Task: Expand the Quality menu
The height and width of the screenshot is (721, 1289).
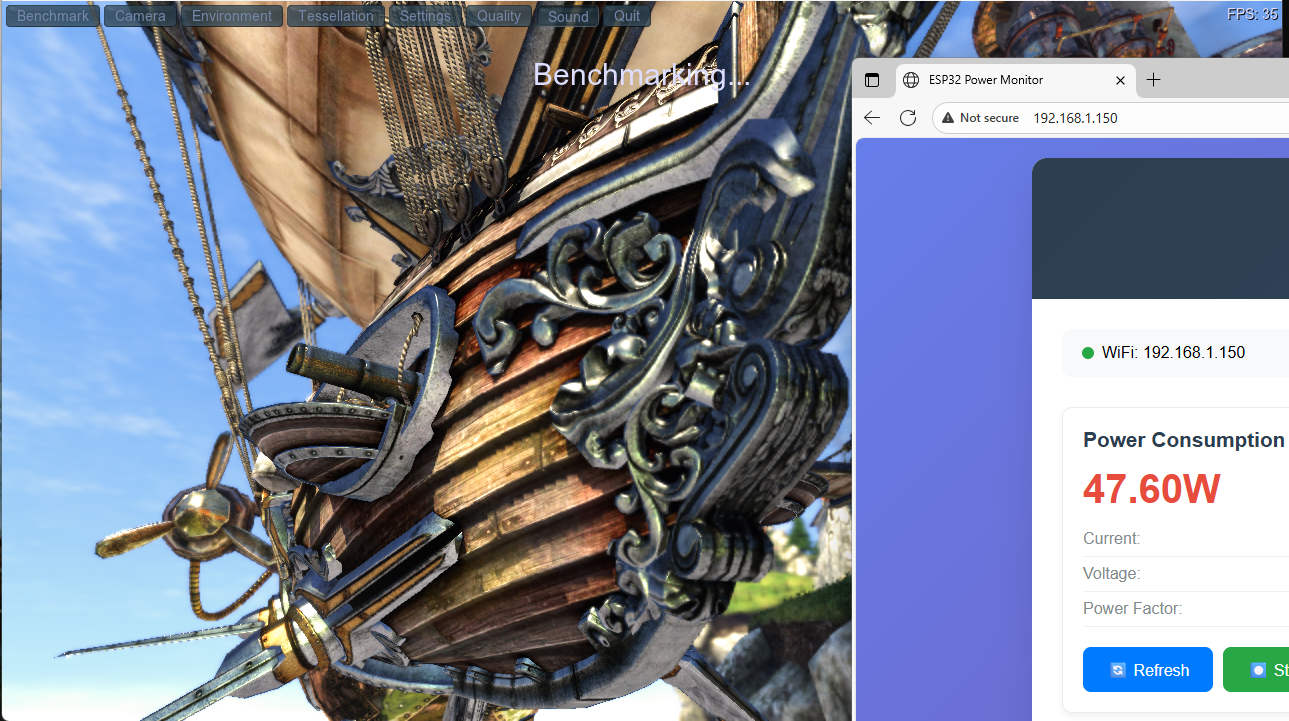Action: (498, 16)
